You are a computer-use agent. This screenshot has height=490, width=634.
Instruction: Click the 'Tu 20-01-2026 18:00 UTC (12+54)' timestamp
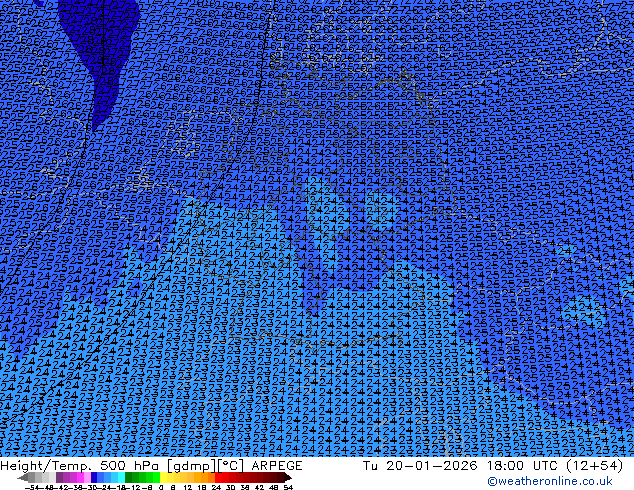point(493,466)
